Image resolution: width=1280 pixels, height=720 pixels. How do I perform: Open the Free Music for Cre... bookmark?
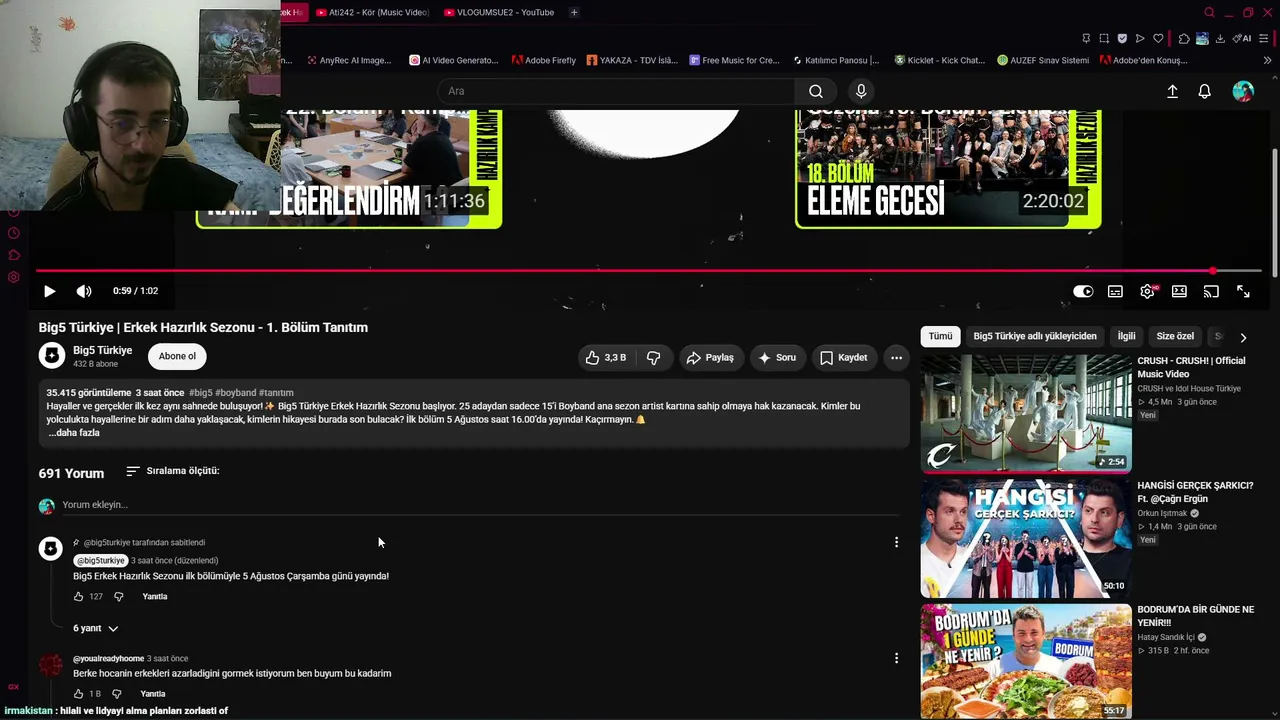[734, 60]
